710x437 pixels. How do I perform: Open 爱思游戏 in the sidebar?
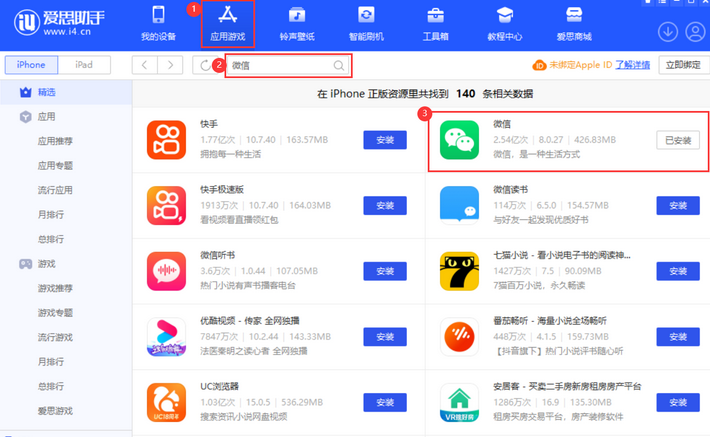(x=55, y=411)
